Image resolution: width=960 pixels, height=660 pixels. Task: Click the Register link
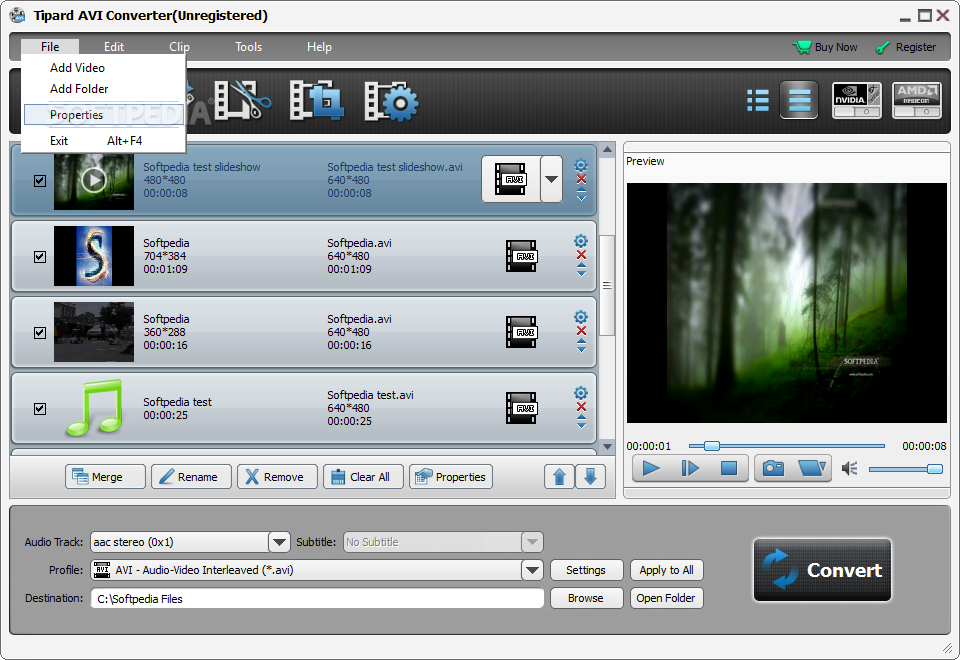pos(906,47)
